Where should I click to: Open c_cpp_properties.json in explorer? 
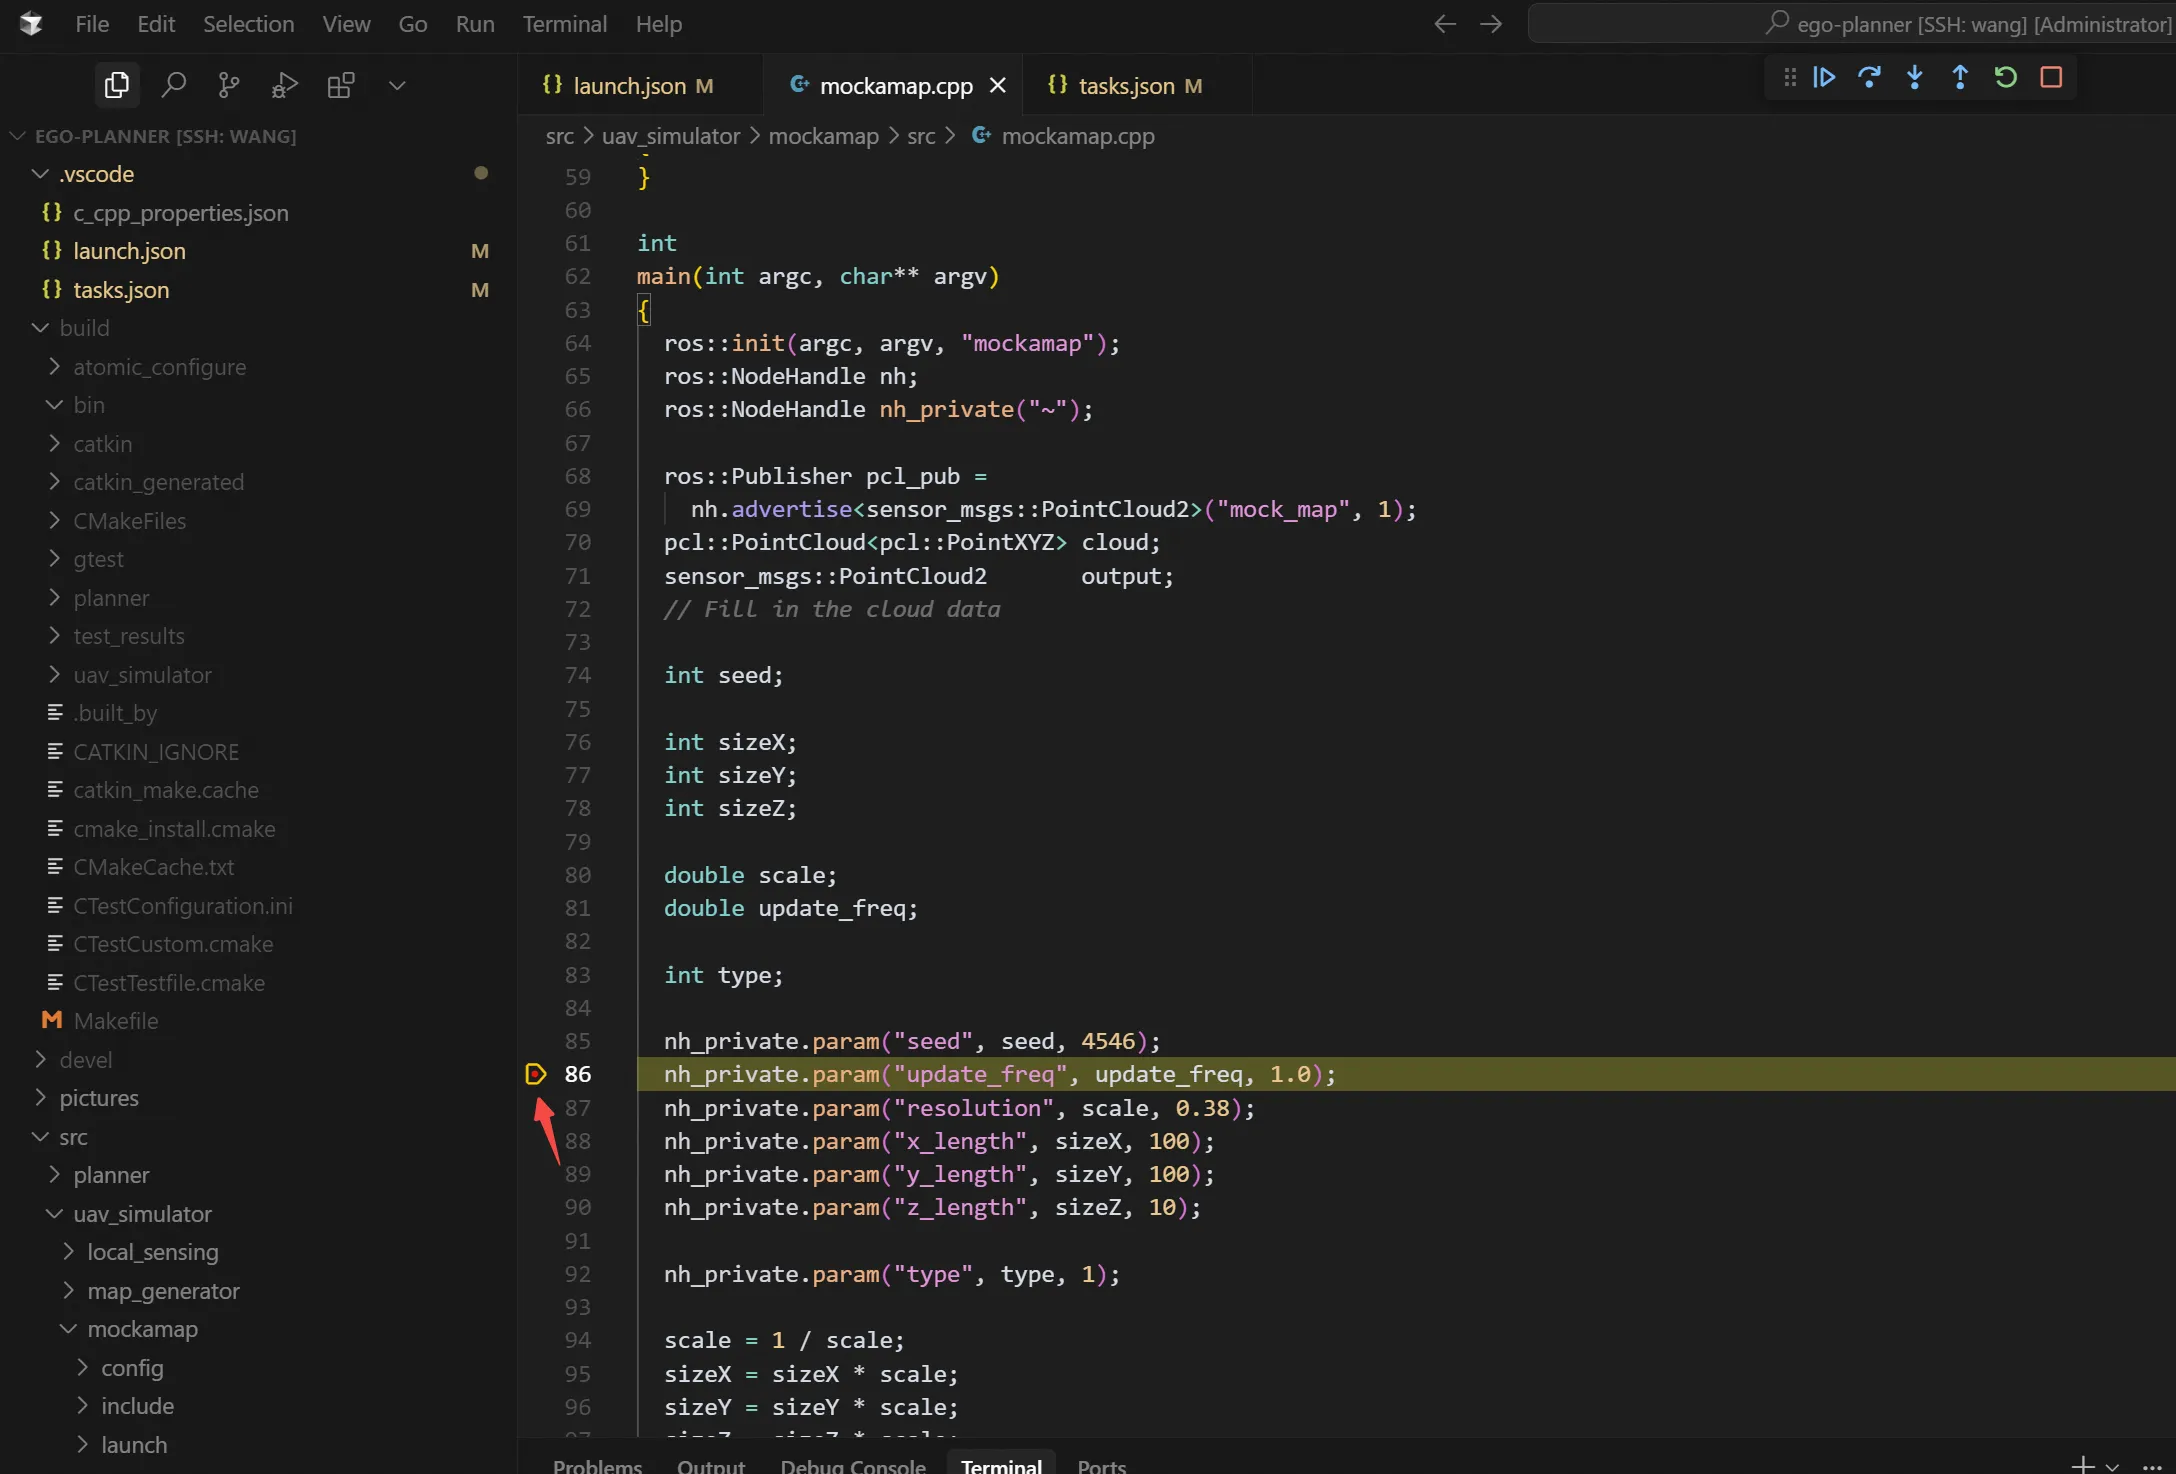(180, 213)
